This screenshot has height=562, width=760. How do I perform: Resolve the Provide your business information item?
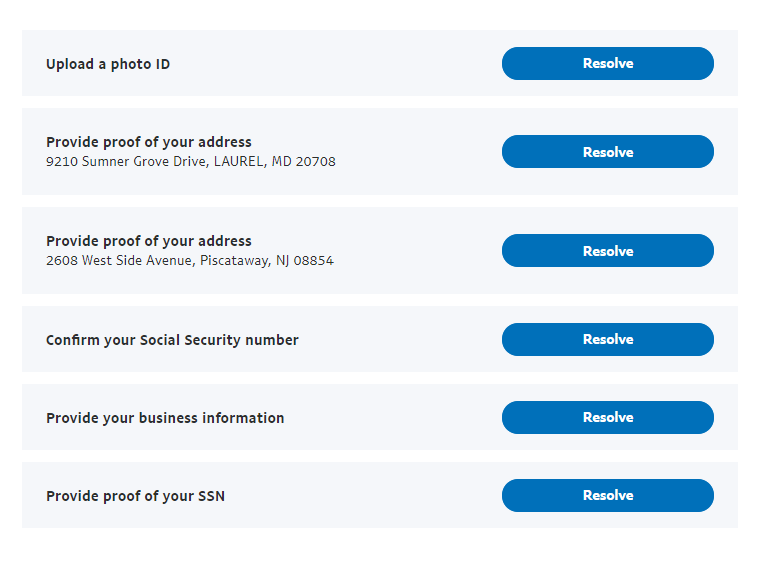coord(607,417)
